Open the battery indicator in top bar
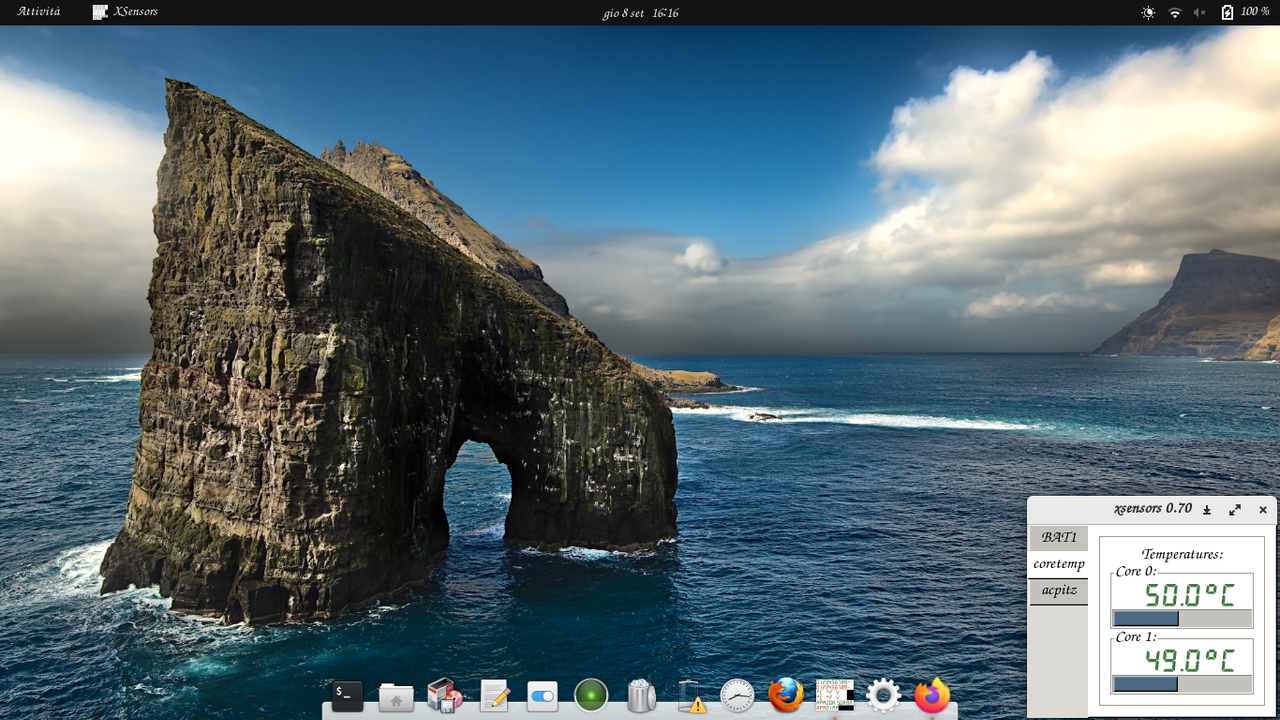Screen dimensions: 1280x720 point(1228,12)
